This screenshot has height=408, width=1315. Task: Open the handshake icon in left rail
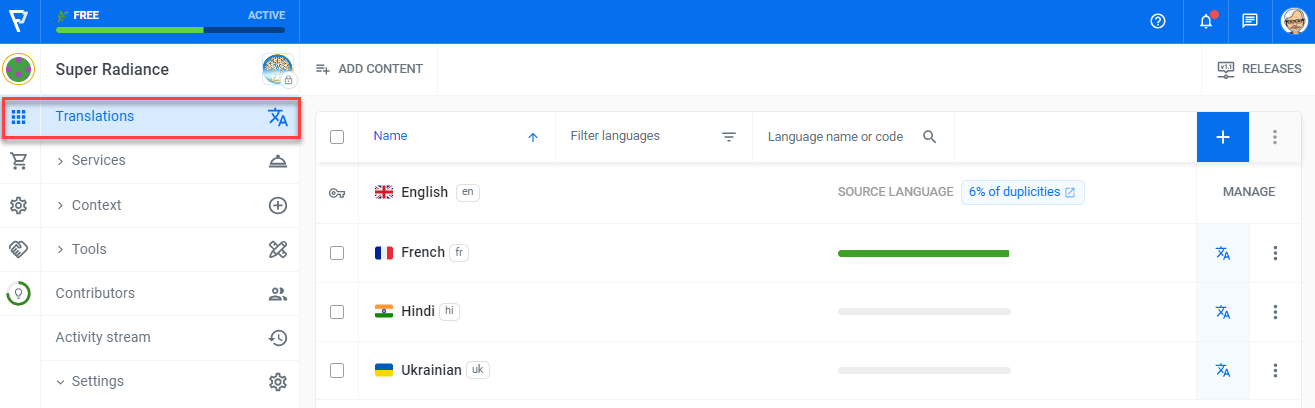point(18,249)
